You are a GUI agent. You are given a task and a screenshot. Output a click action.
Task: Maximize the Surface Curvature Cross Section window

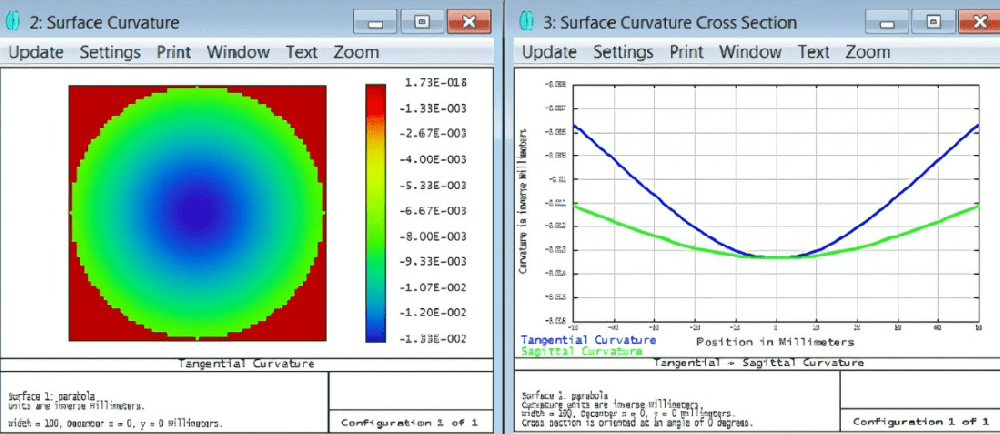(933, 21)
